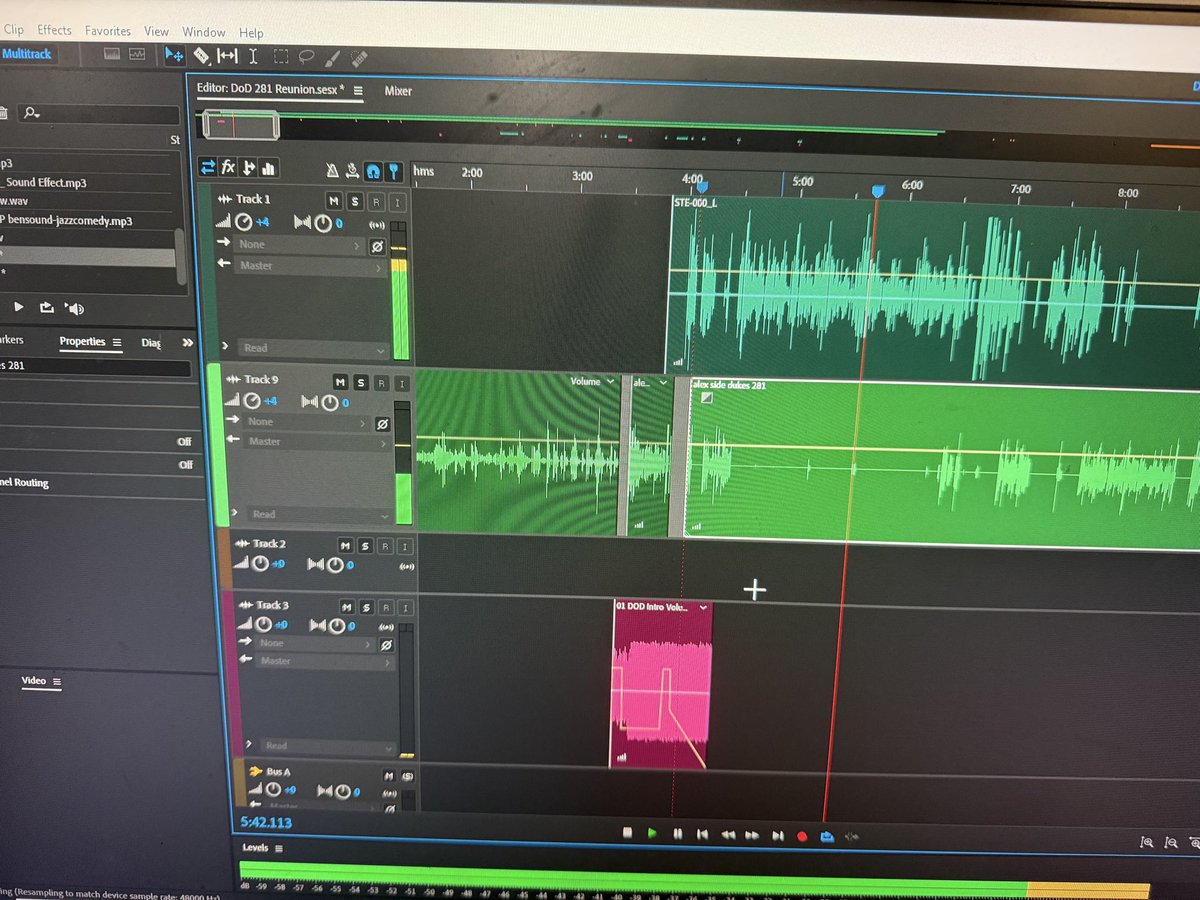Screen dimensions: 1200x900
Task: Select the Spot Healing Brush tool
Action: click(359, 59)
